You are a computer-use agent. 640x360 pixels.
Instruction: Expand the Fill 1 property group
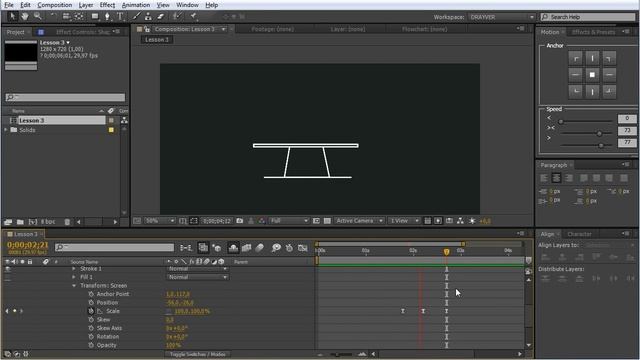coord(74,277)
